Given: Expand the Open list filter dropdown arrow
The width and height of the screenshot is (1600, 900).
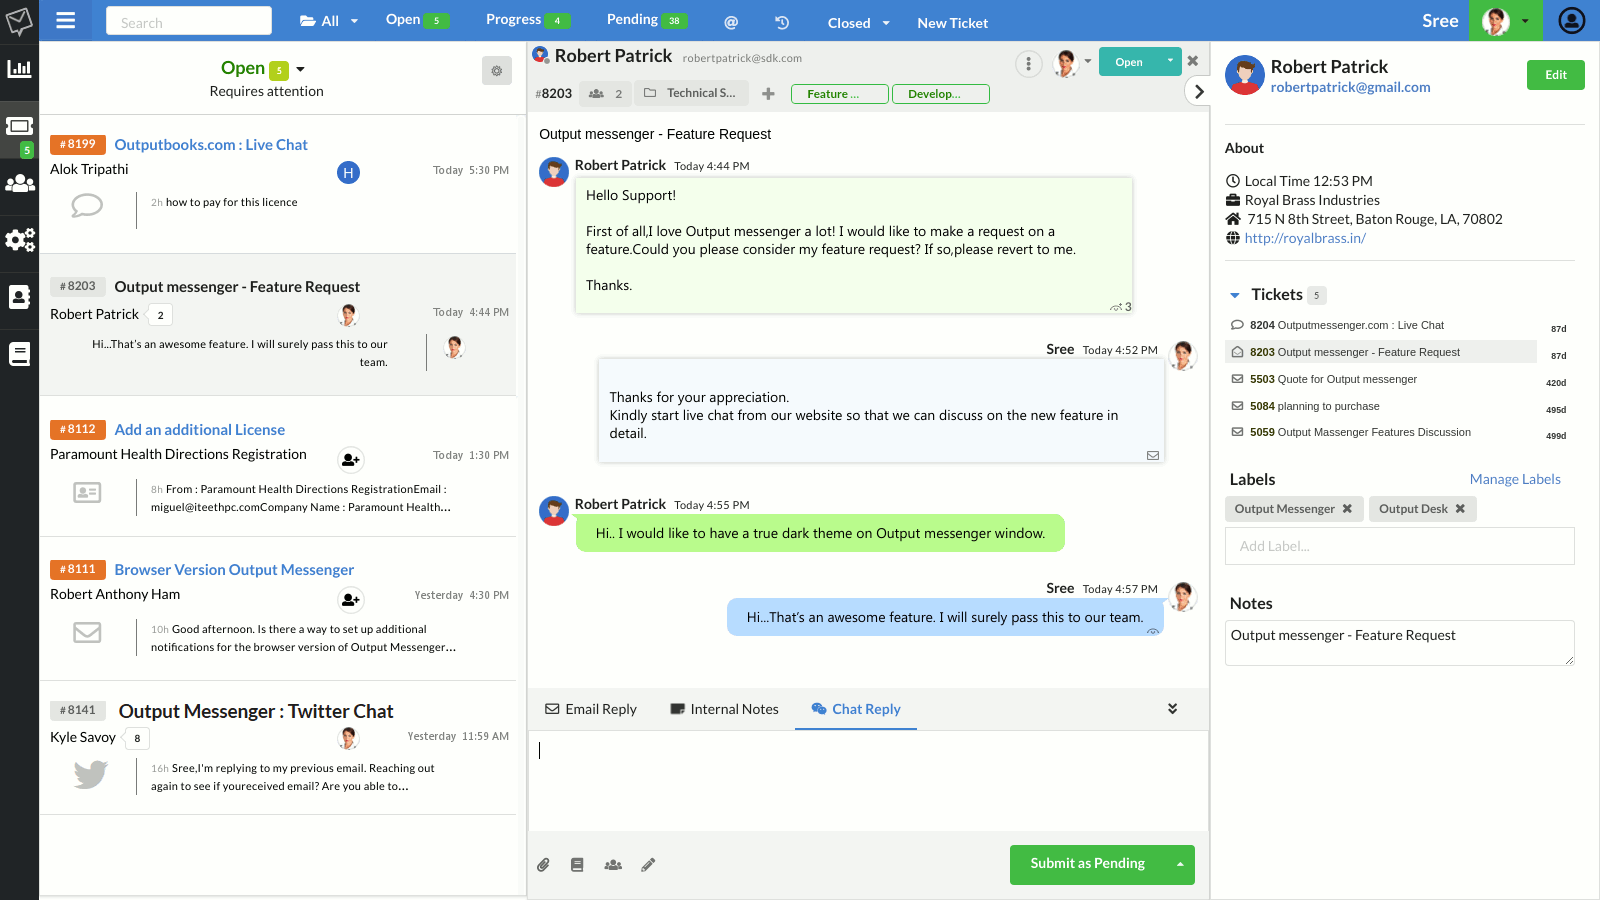Looking at the screenshot, I should (300, 69).
